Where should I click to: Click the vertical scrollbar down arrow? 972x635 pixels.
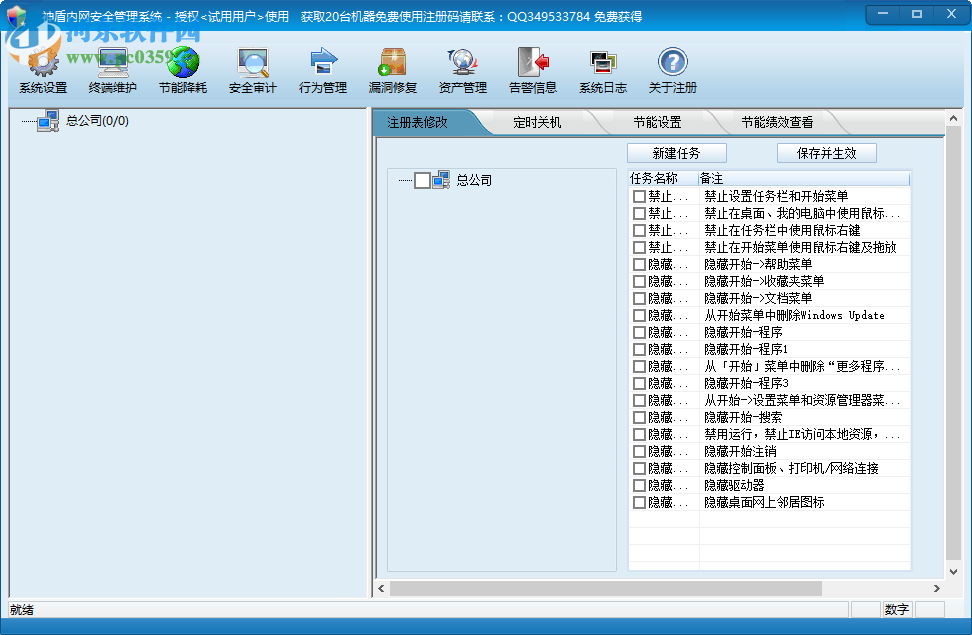click(953, 572)
